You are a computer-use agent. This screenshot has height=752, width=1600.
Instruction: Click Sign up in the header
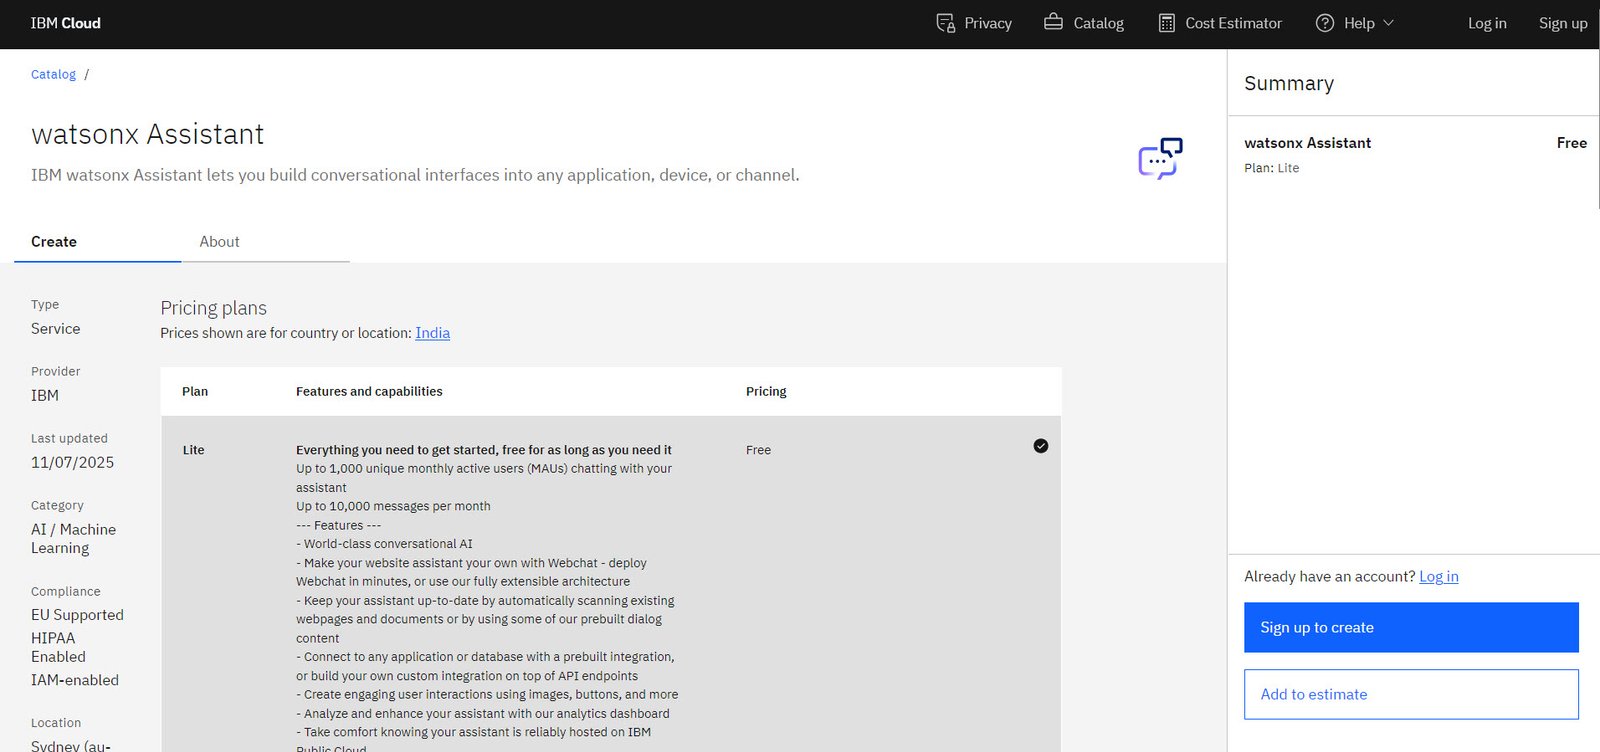[x=1563, y=23]
